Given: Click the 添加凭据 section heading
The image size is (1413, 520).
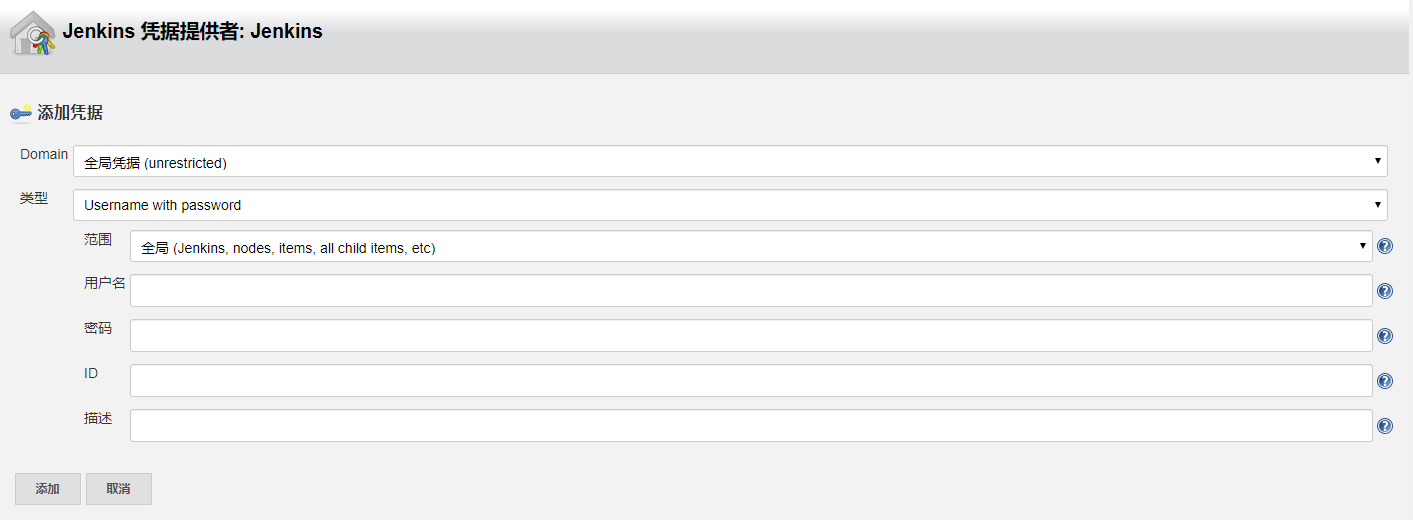Looking at the screenshot, I should (70, 114).
